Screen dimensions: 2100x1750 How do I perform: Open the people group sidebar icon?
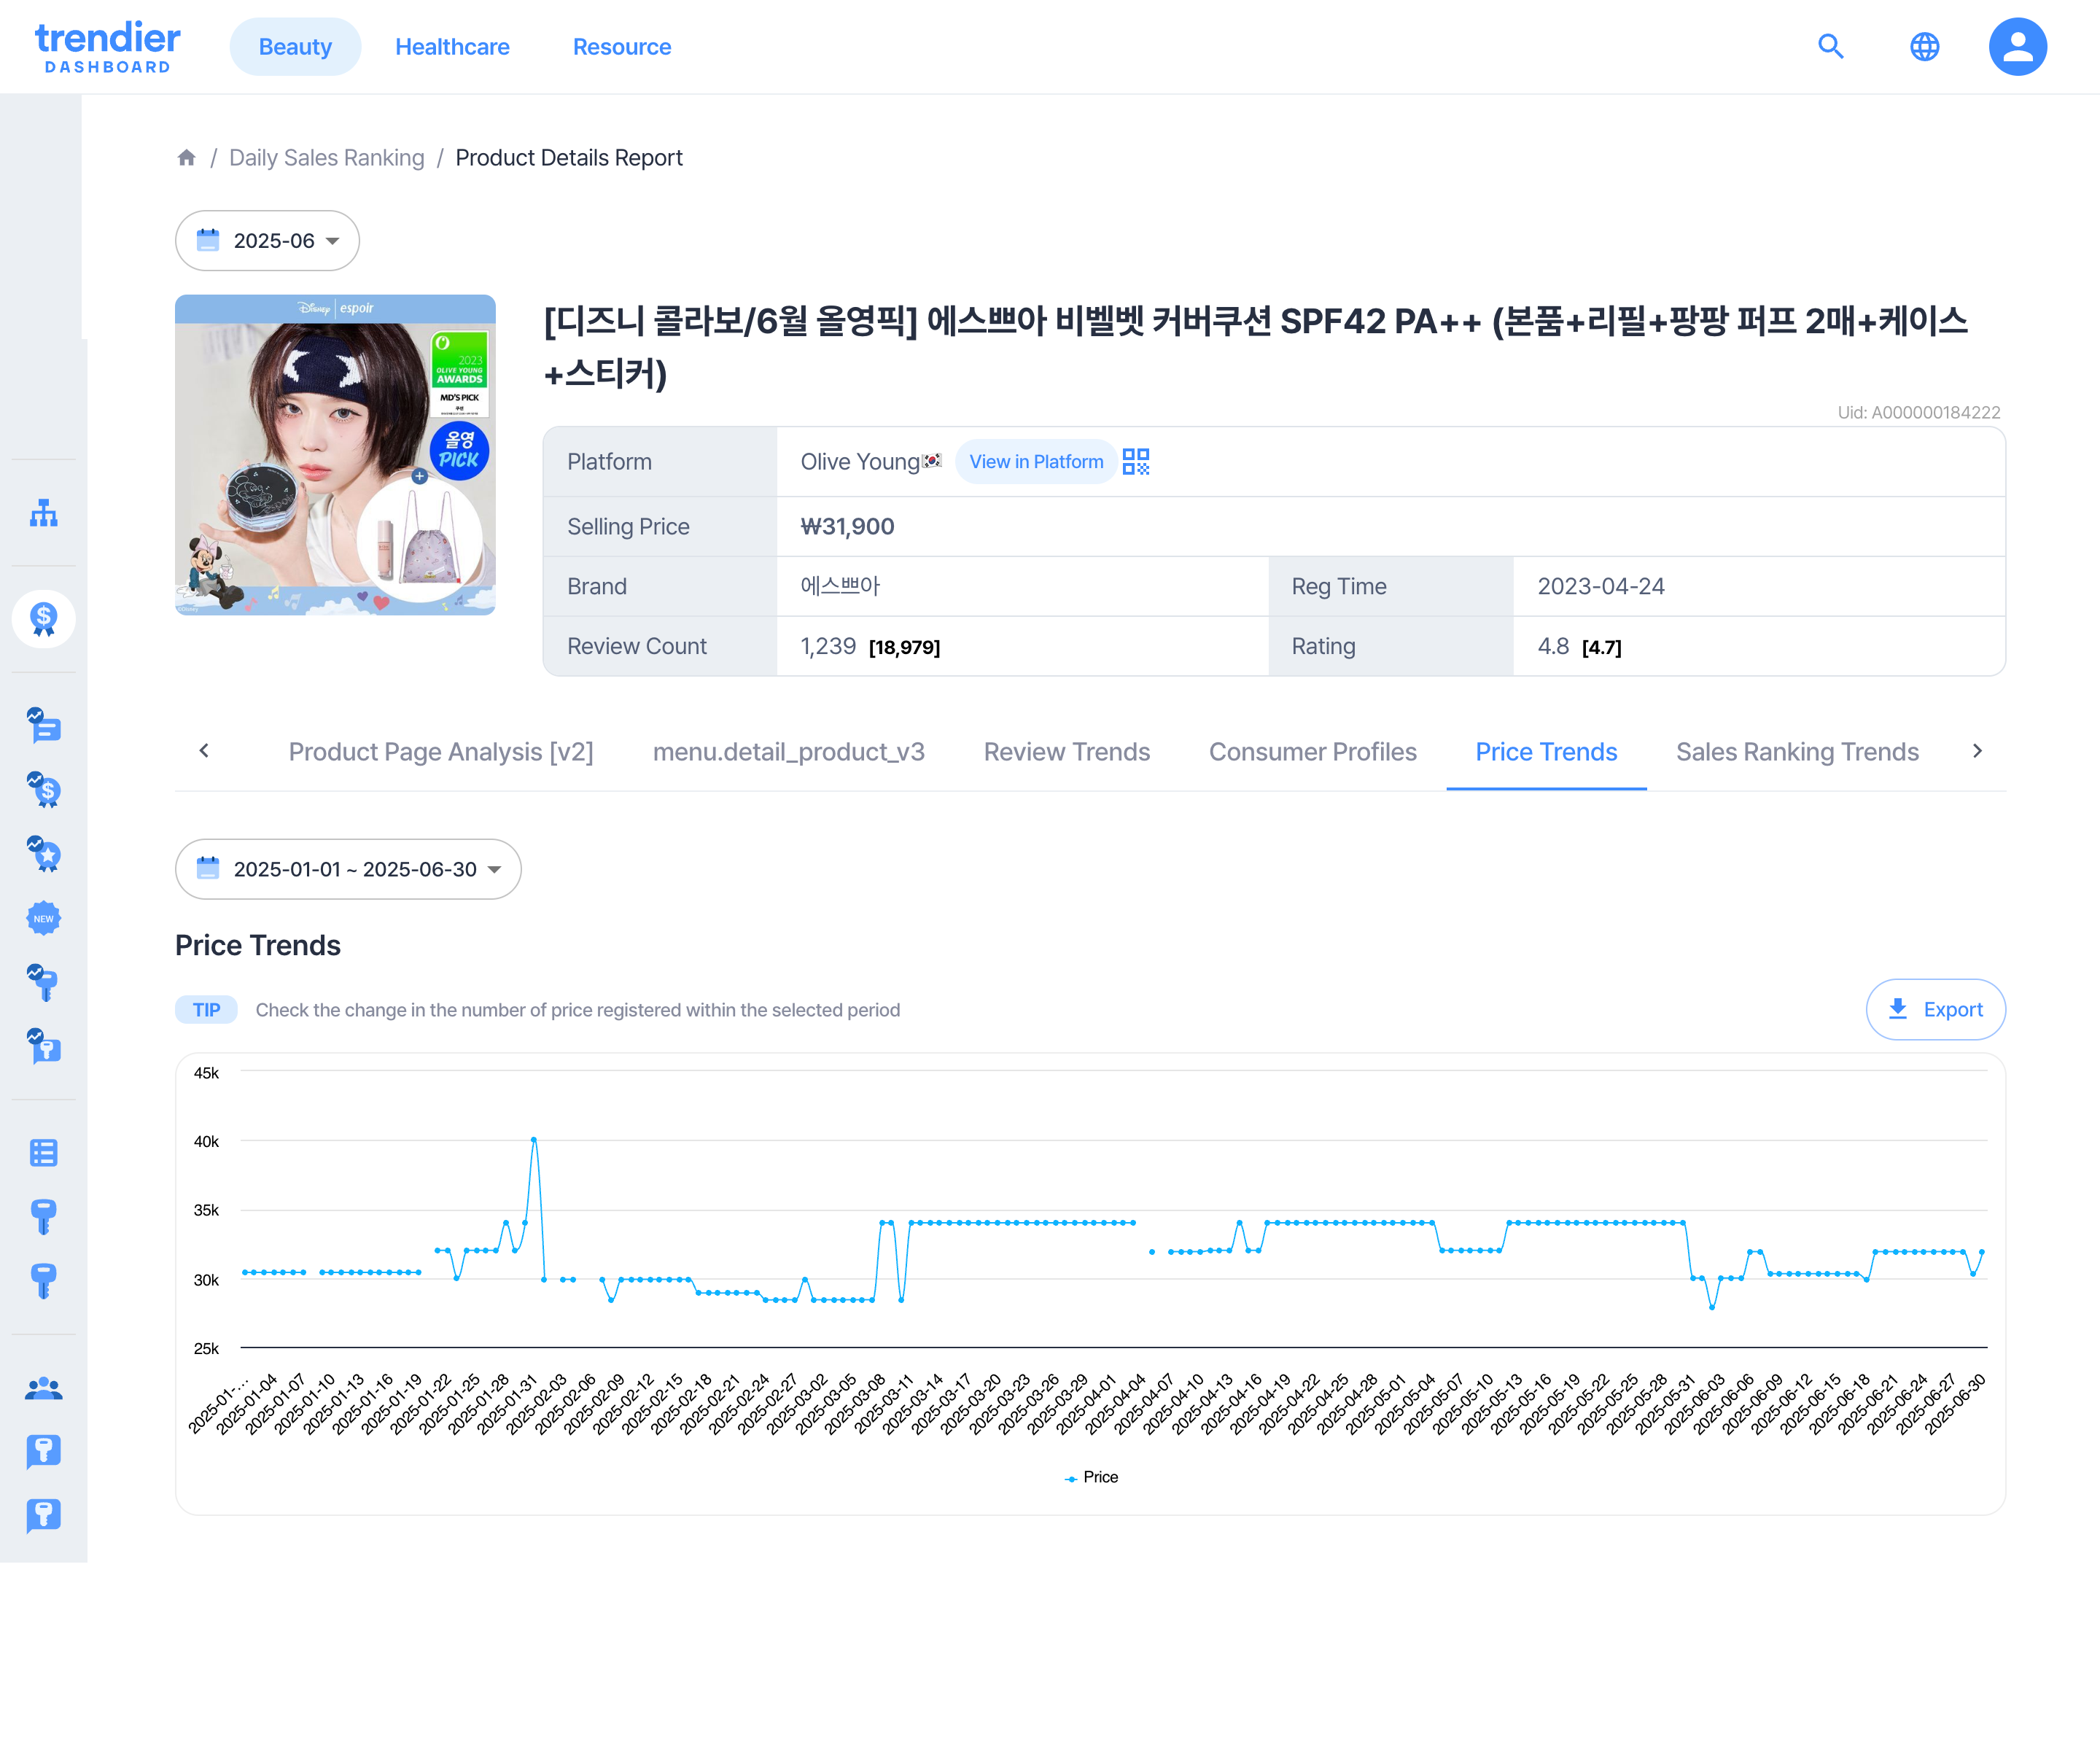tap(43, 1388)
